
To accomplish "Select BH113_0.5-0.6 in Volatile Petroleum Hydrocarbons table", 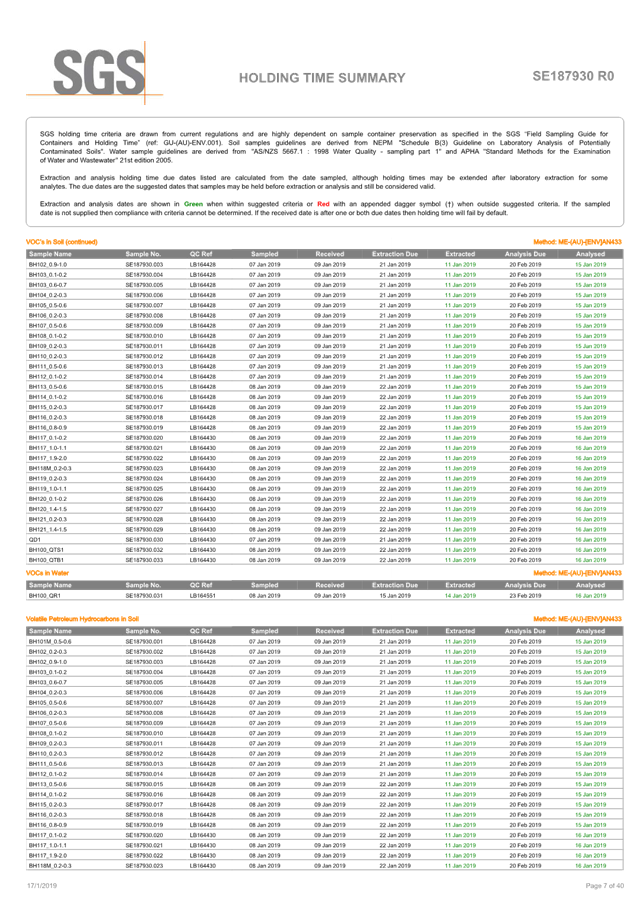I will [48, 784].
